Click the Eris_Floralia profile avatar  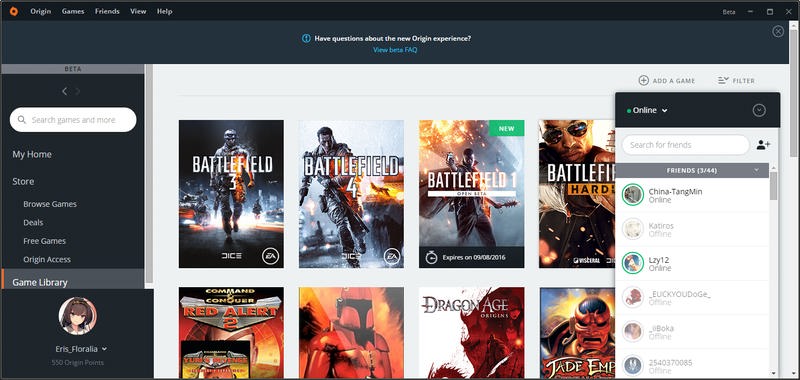point(77,316)
